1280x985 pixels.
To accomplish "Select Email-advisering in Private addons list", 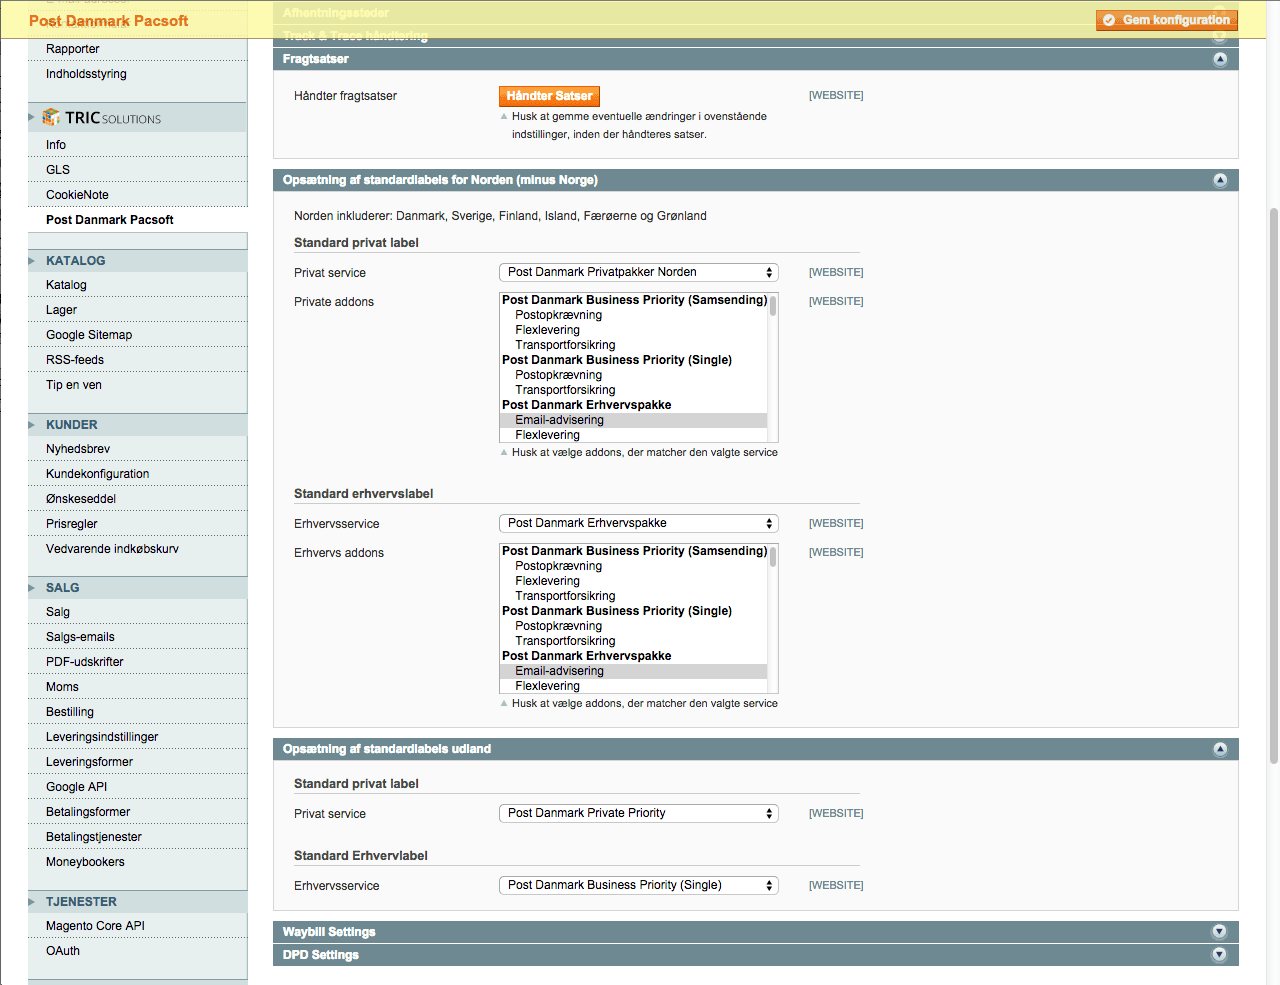I will (x=560, y=420).
